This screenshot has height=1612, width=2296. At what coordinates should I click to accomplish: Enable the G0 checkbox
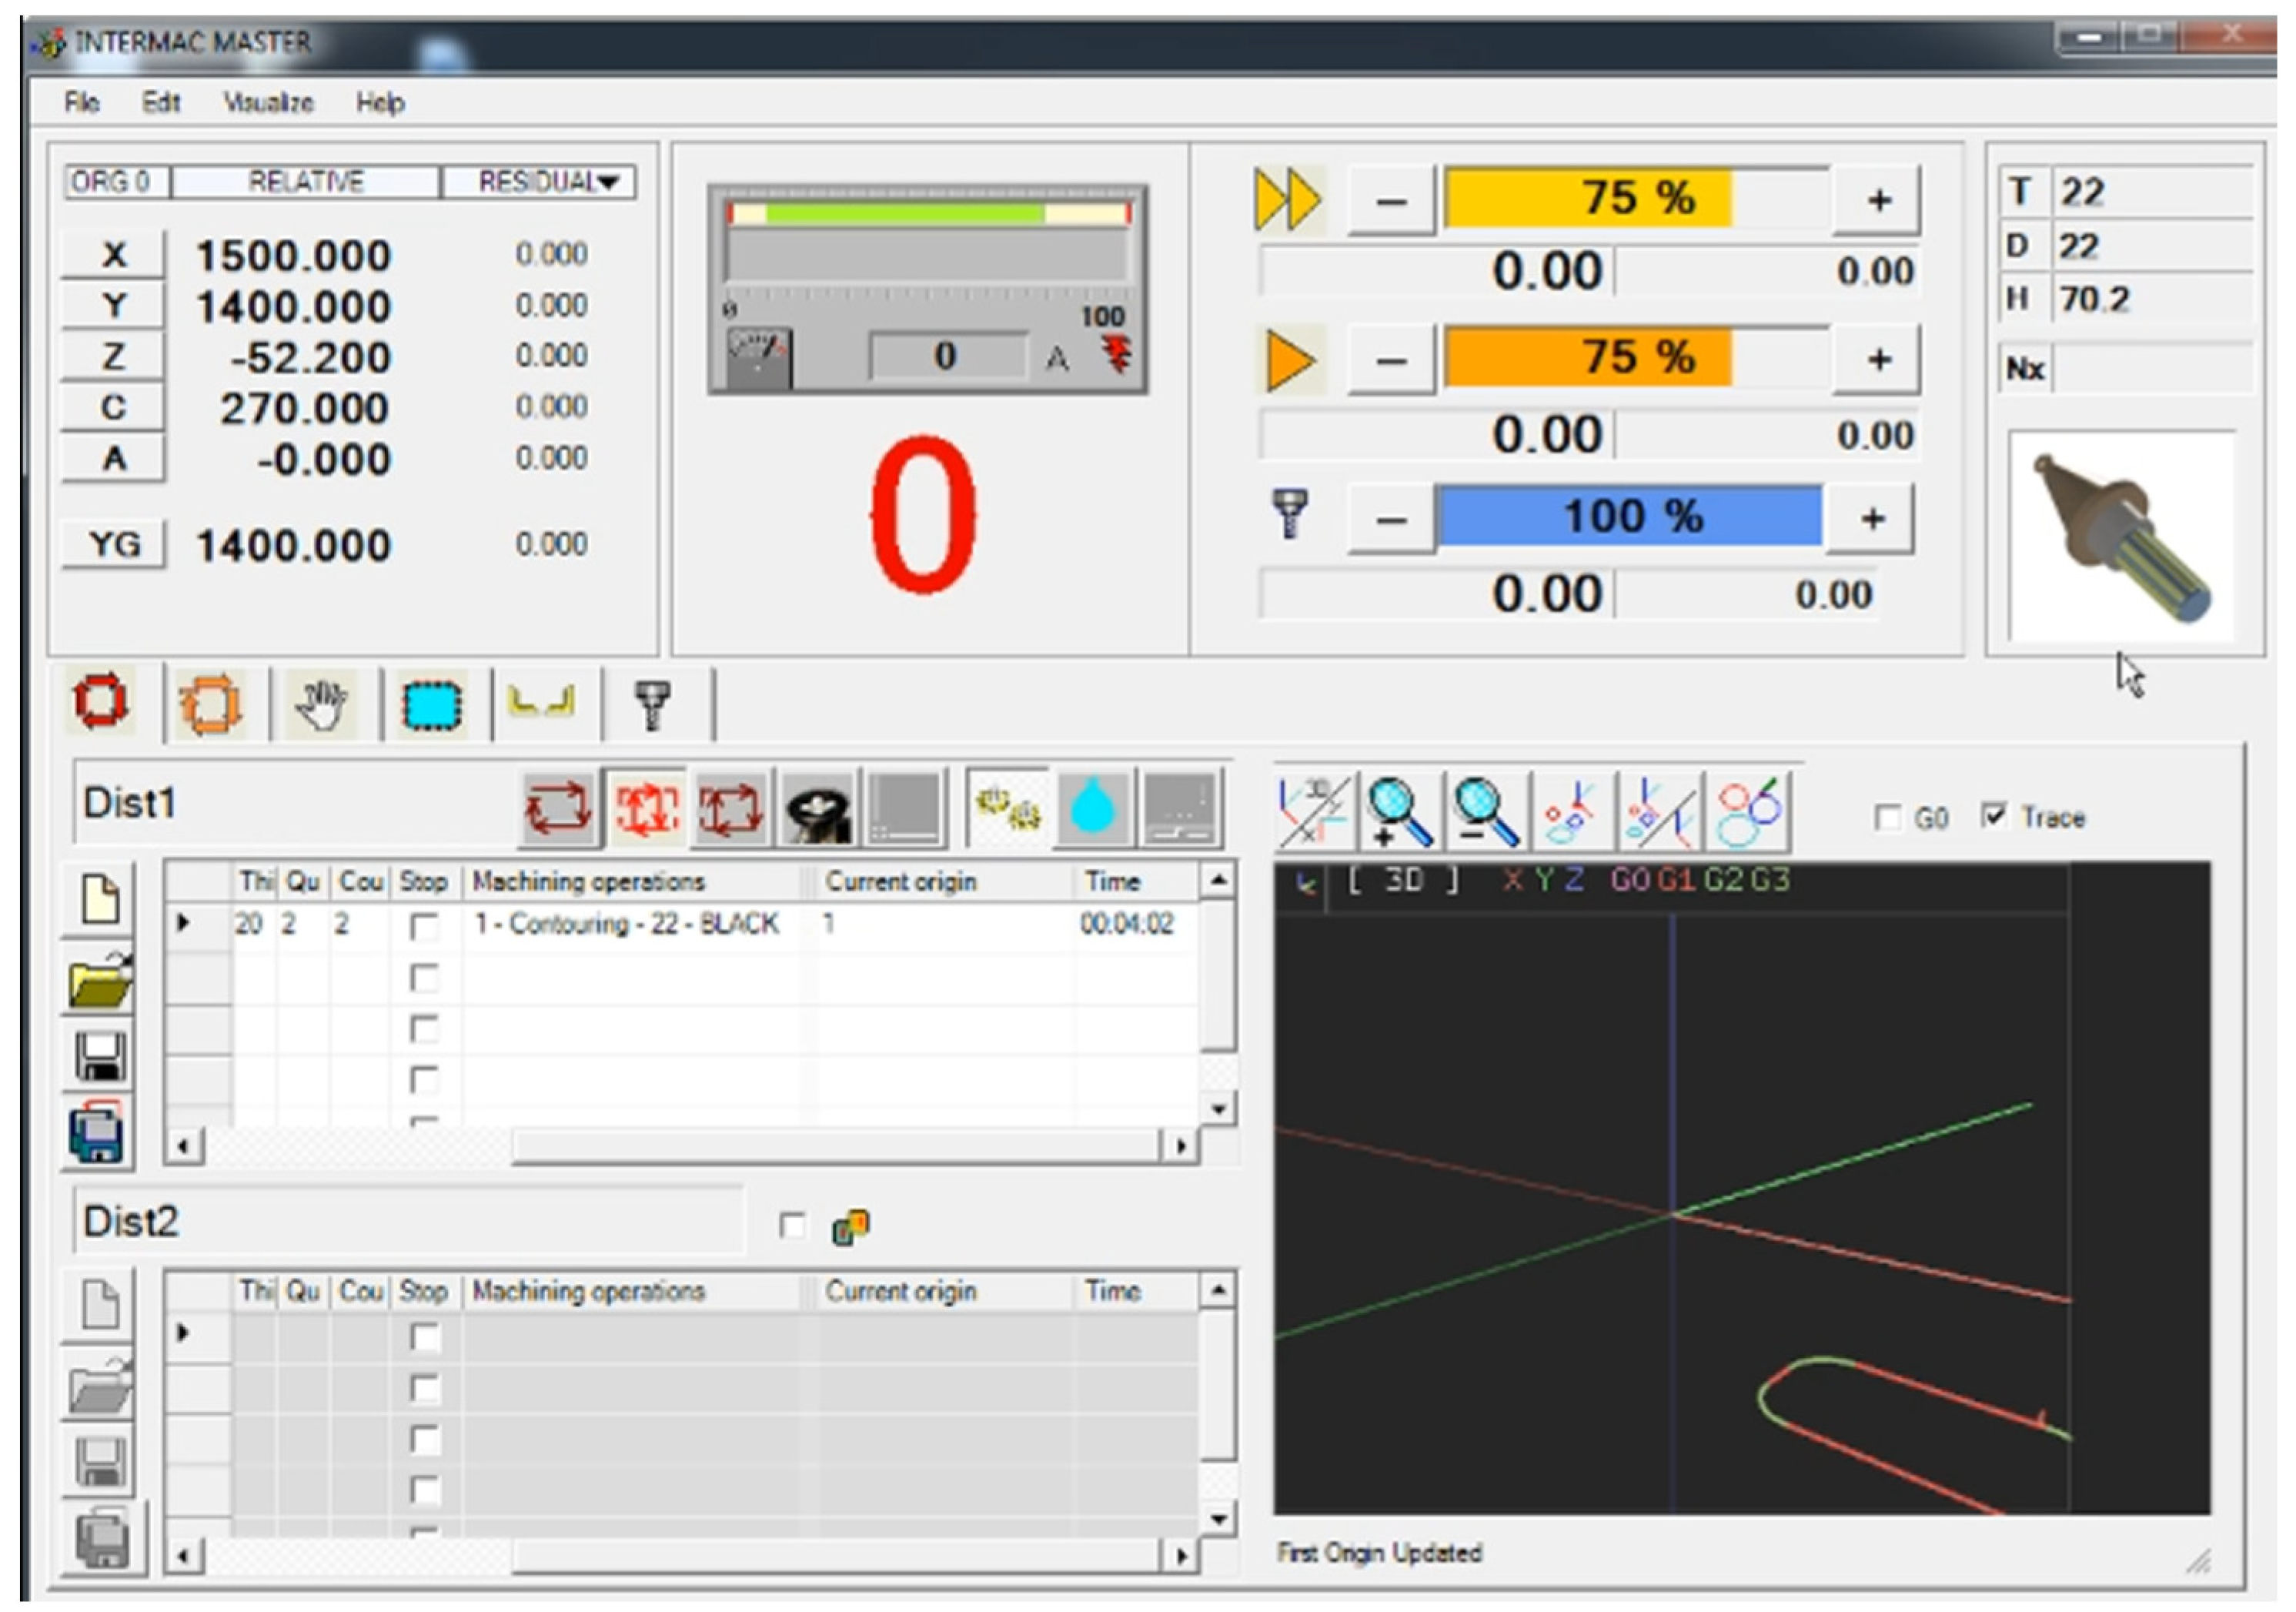click(x=1887, y=818)
